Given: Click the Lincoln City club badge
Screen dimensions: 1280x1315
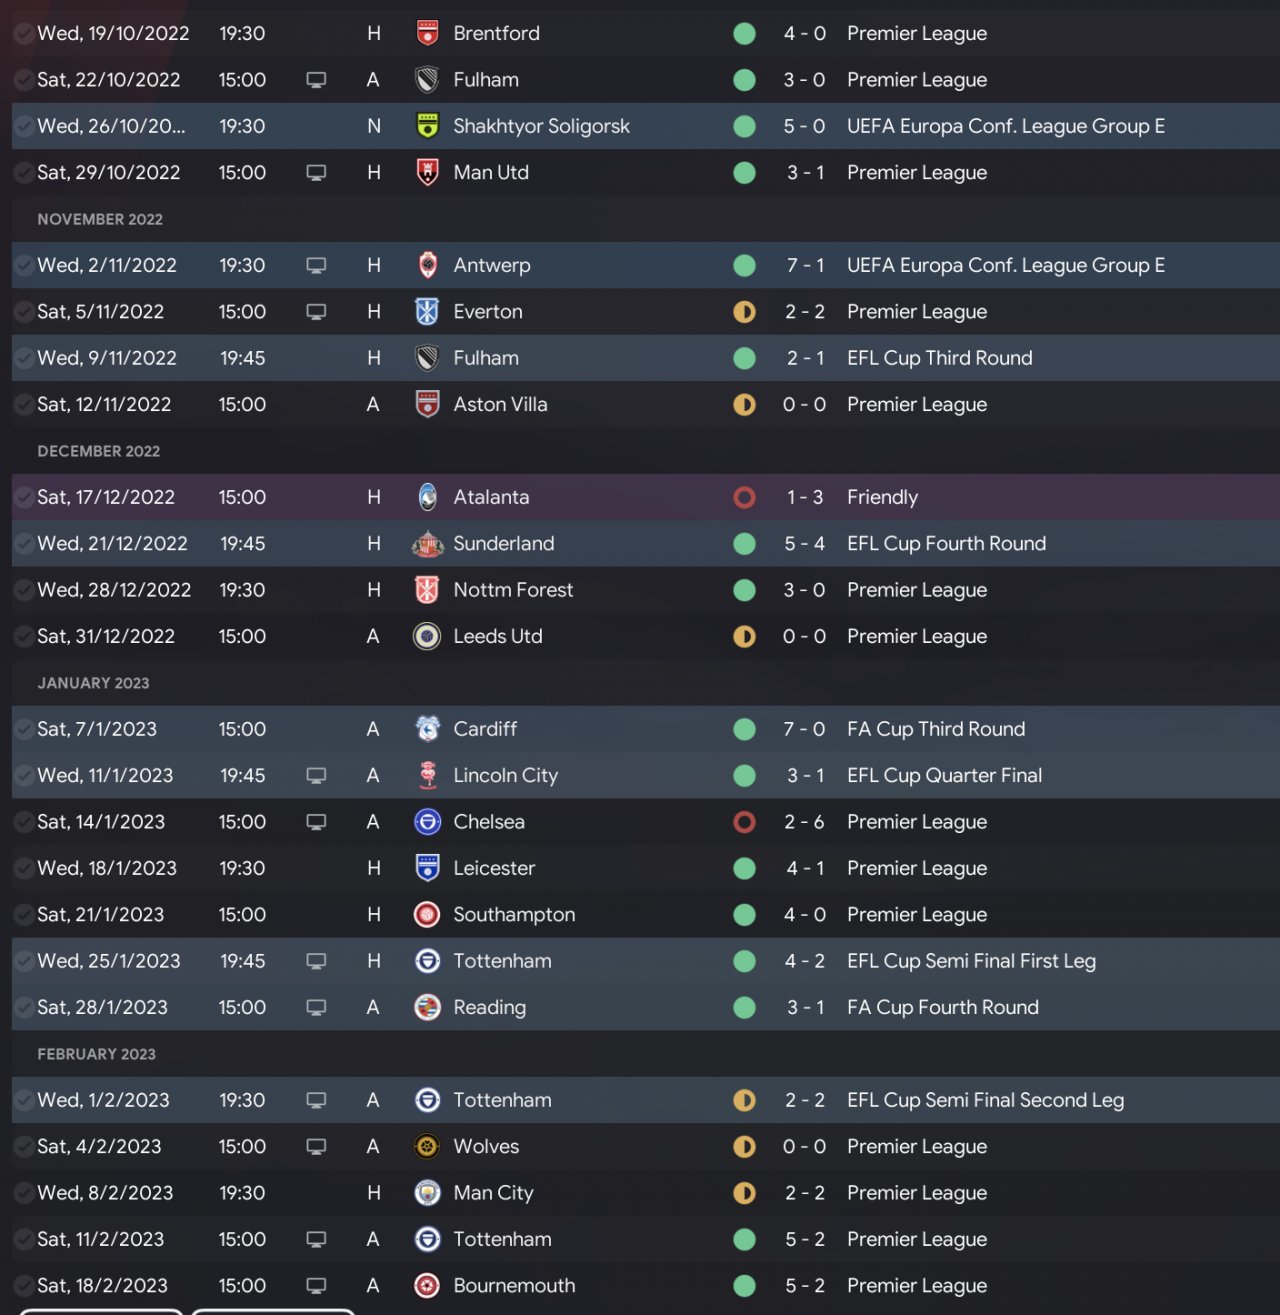Looking at the screenshot, I should click(427, 775).
